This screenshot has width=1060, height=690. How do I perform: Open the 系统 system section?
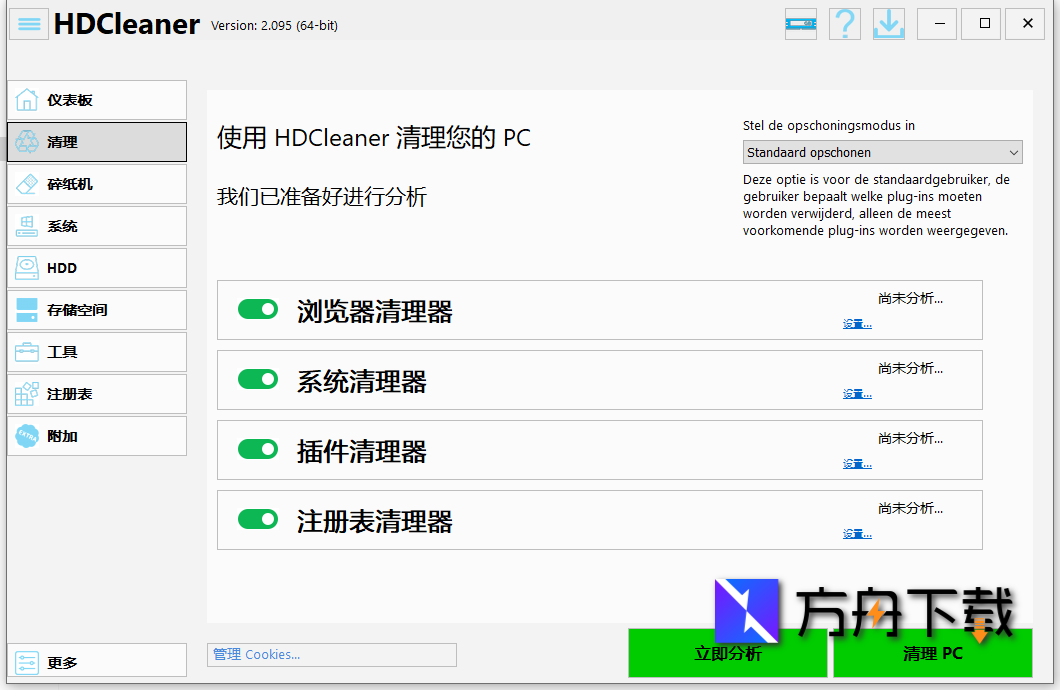[x=96, y=226]
